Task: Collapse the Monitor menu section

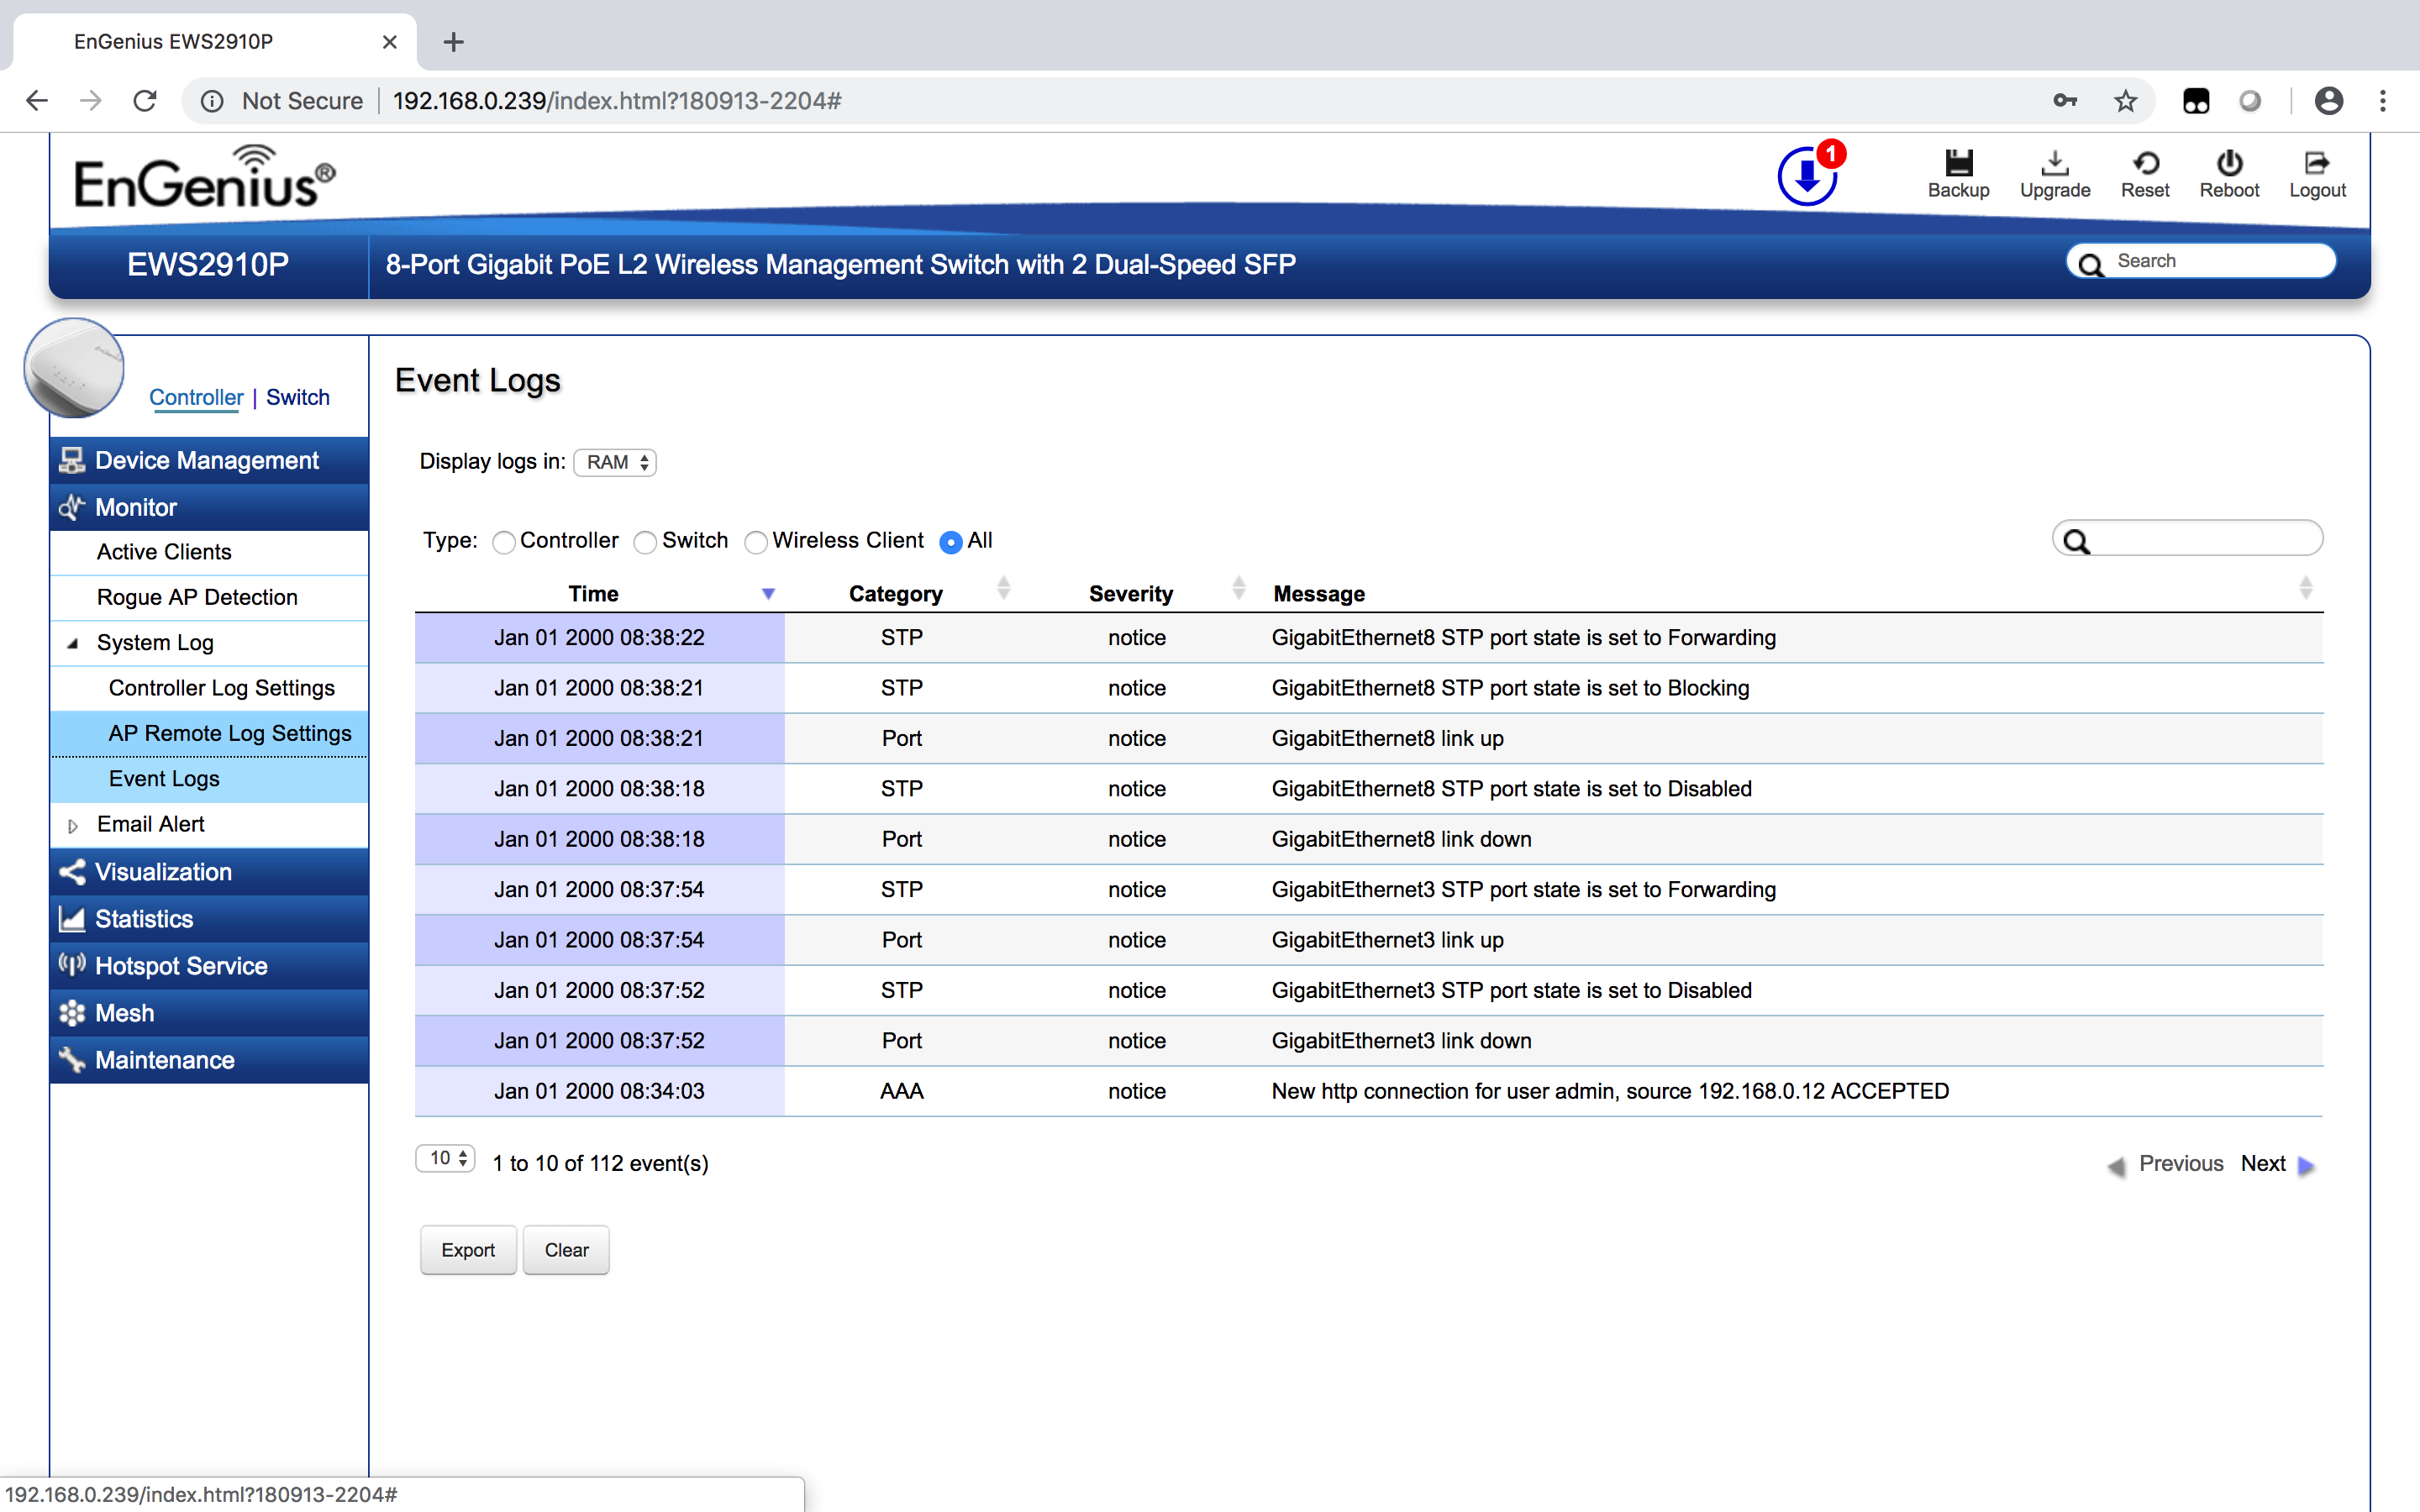Action: [209, 507]
